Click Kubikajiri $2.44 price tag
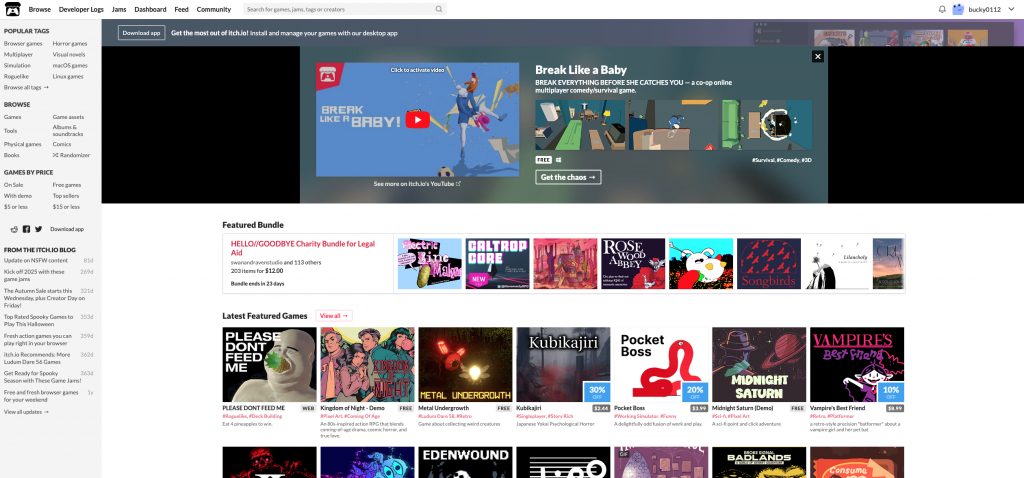Screen dimensions: 1024x478 coord(601,408)
